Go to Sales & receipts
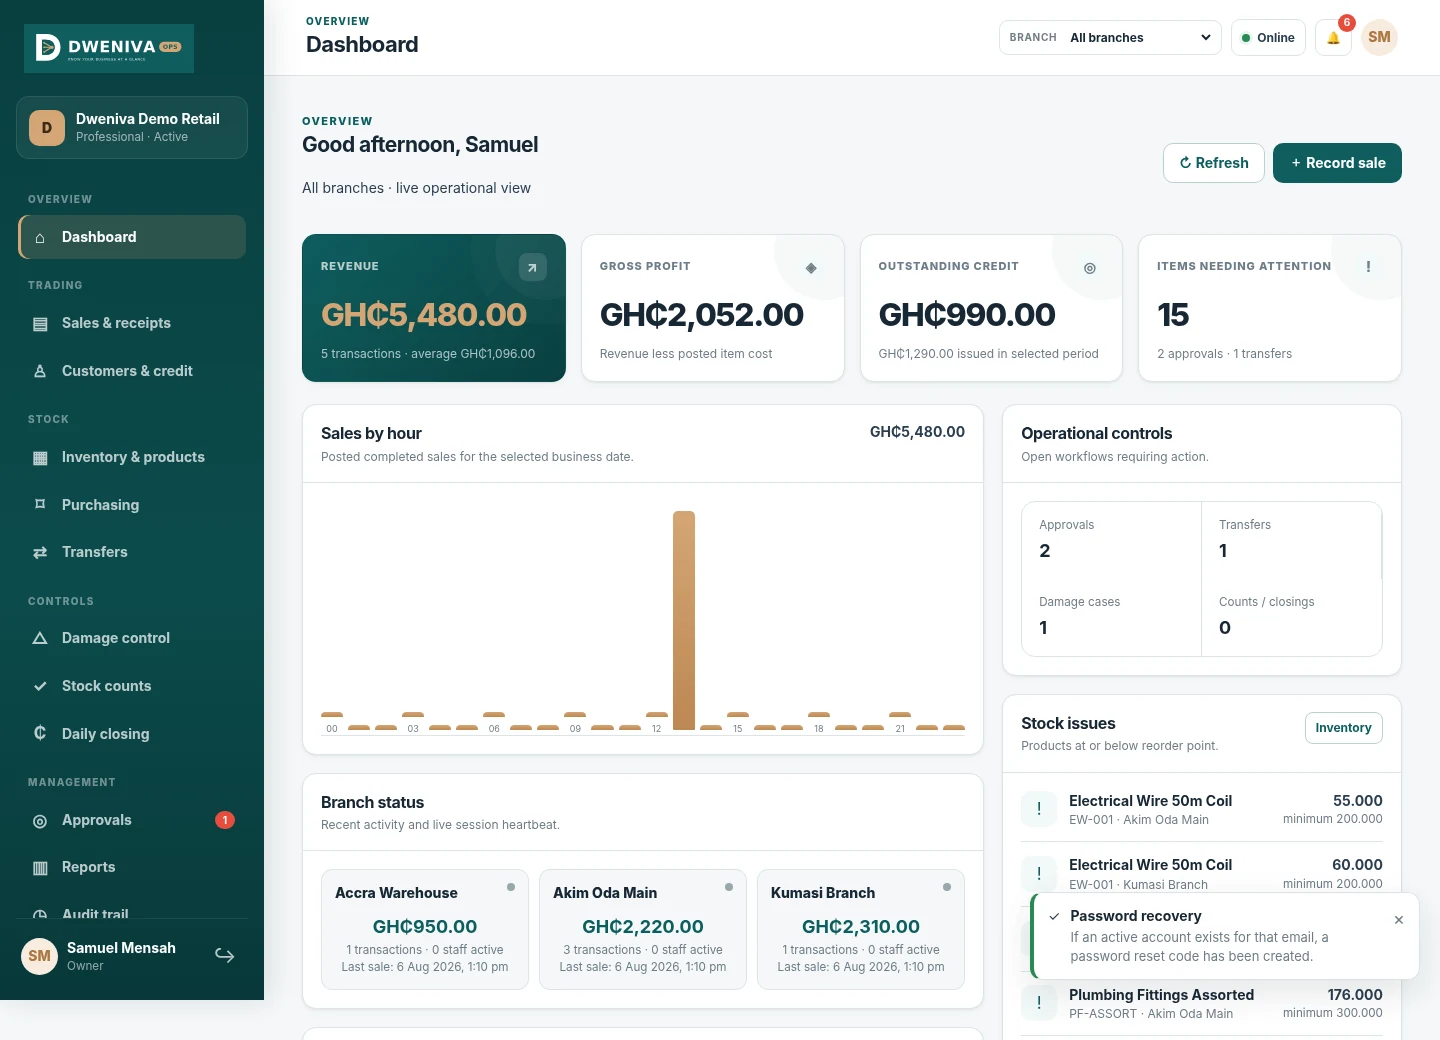1440x1040 pixels. tap(132, 323)
